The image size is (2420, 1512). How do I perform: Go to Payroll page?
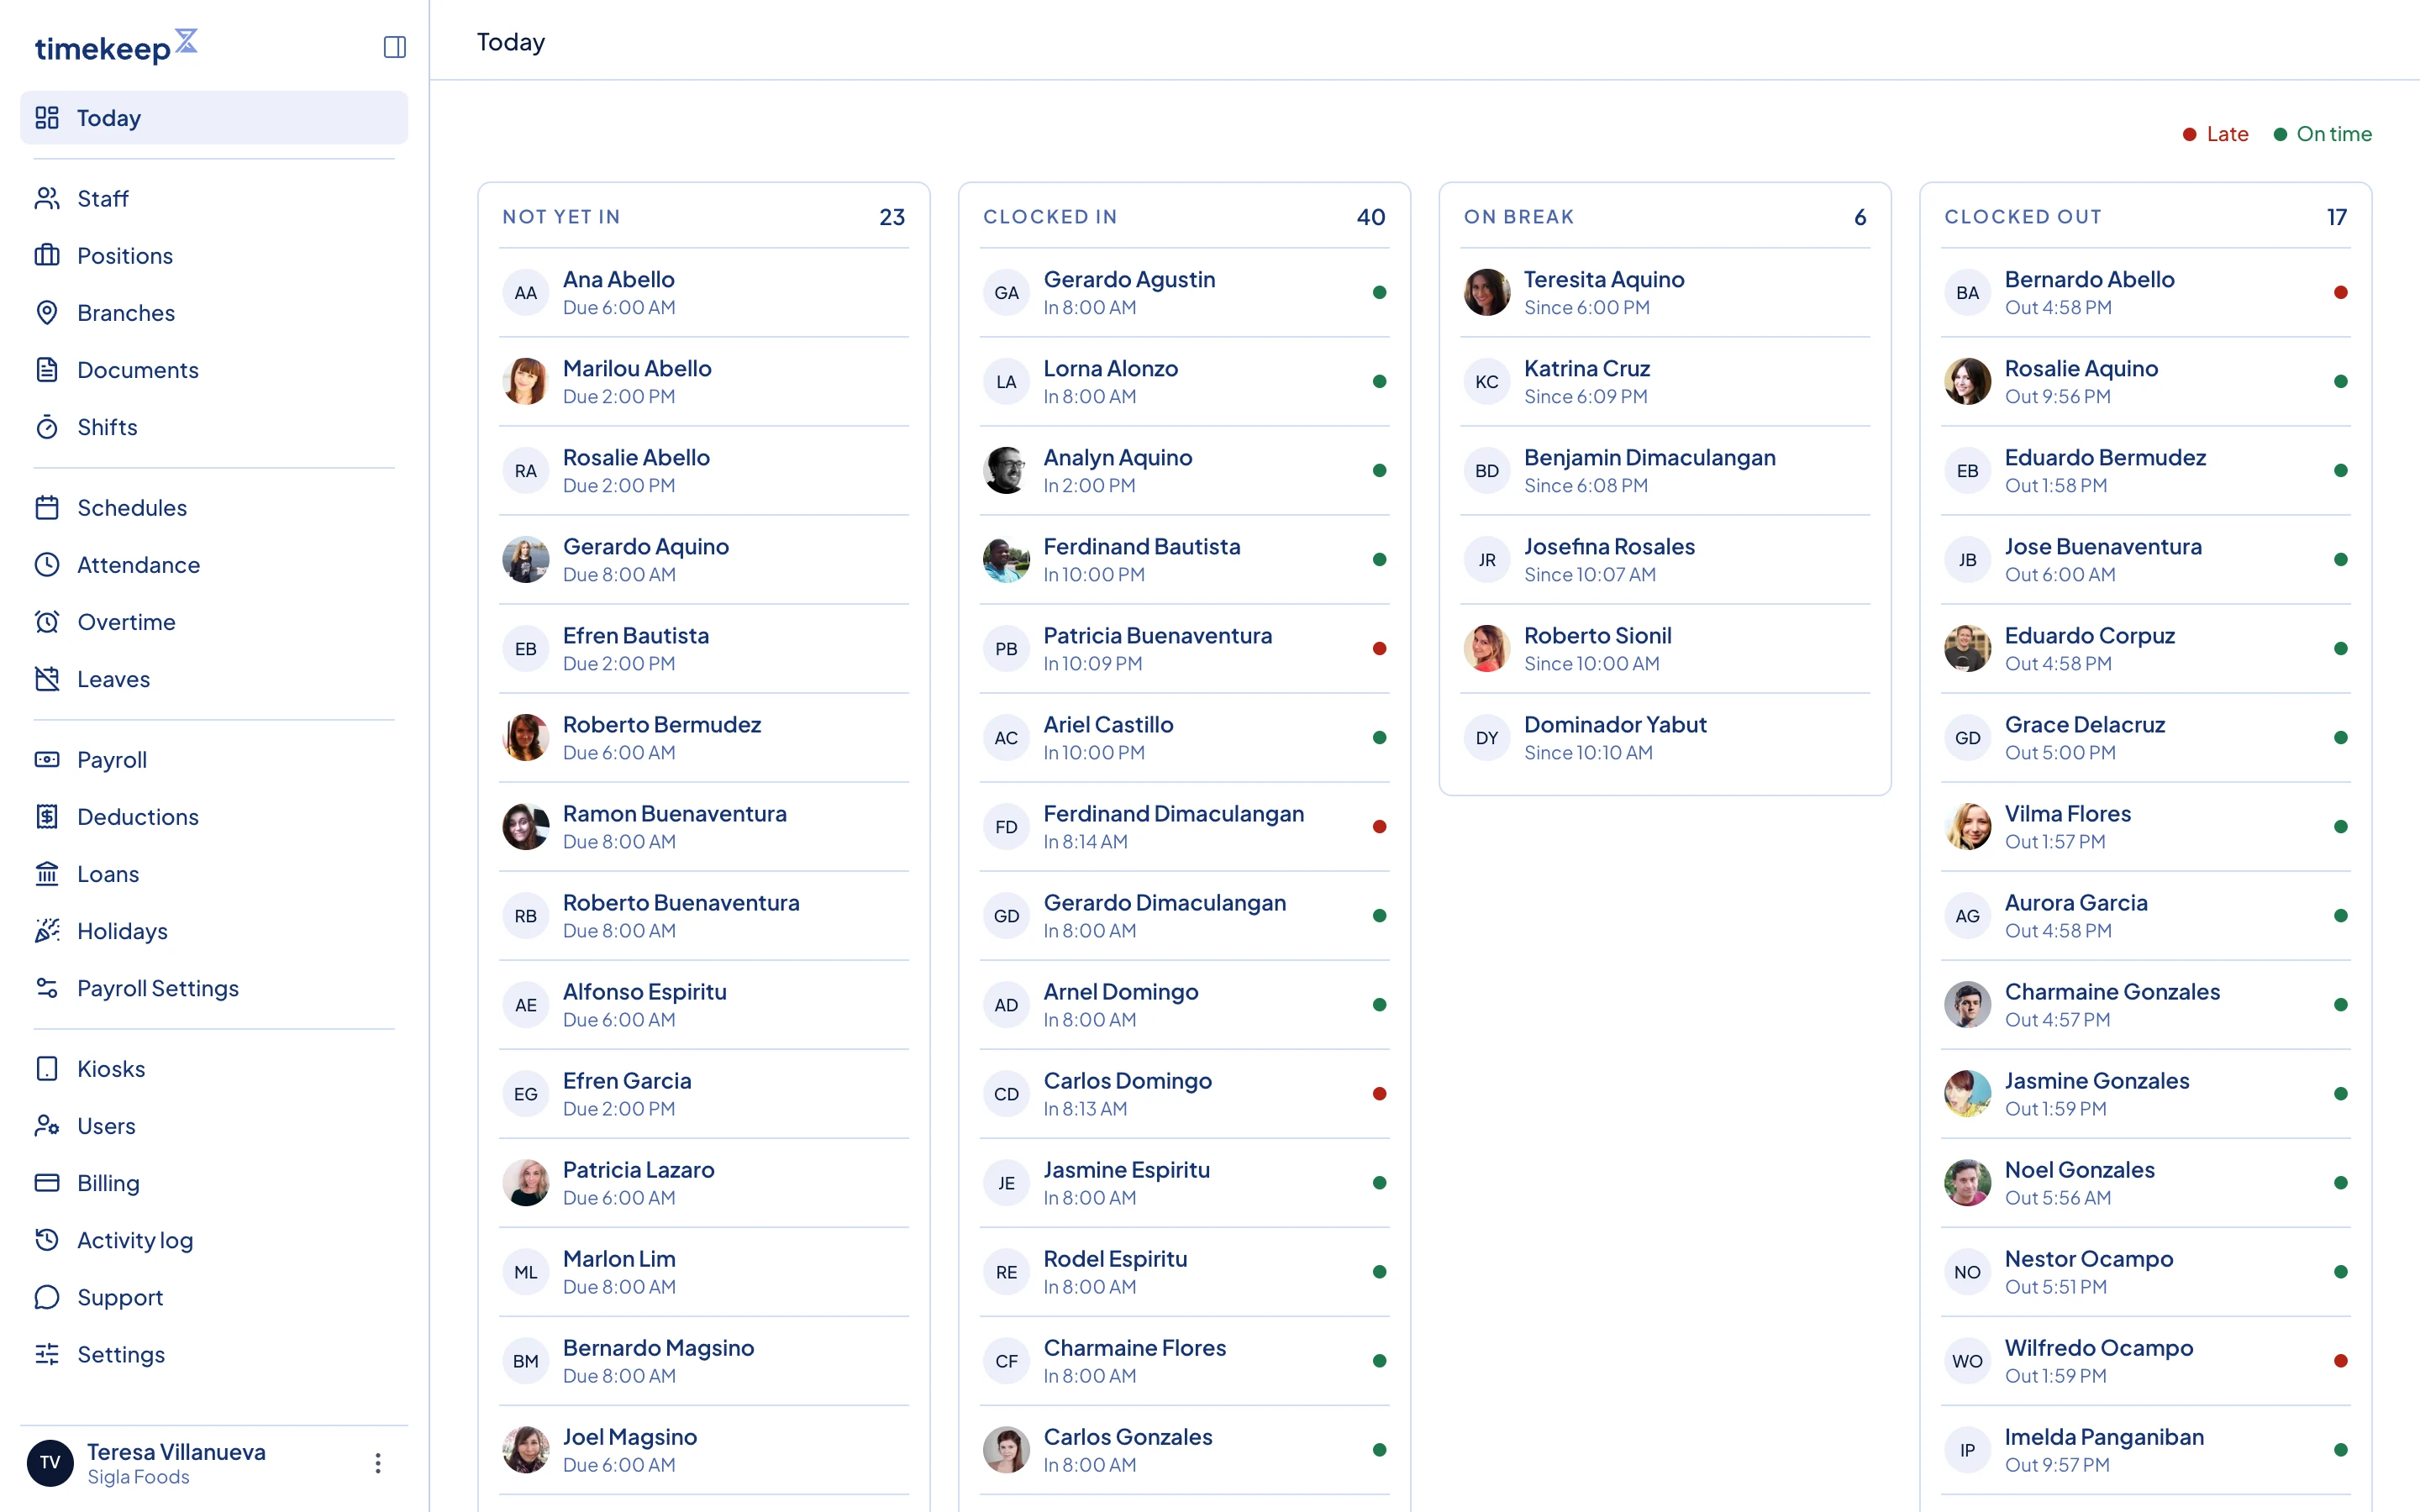(x=214, y=759)
